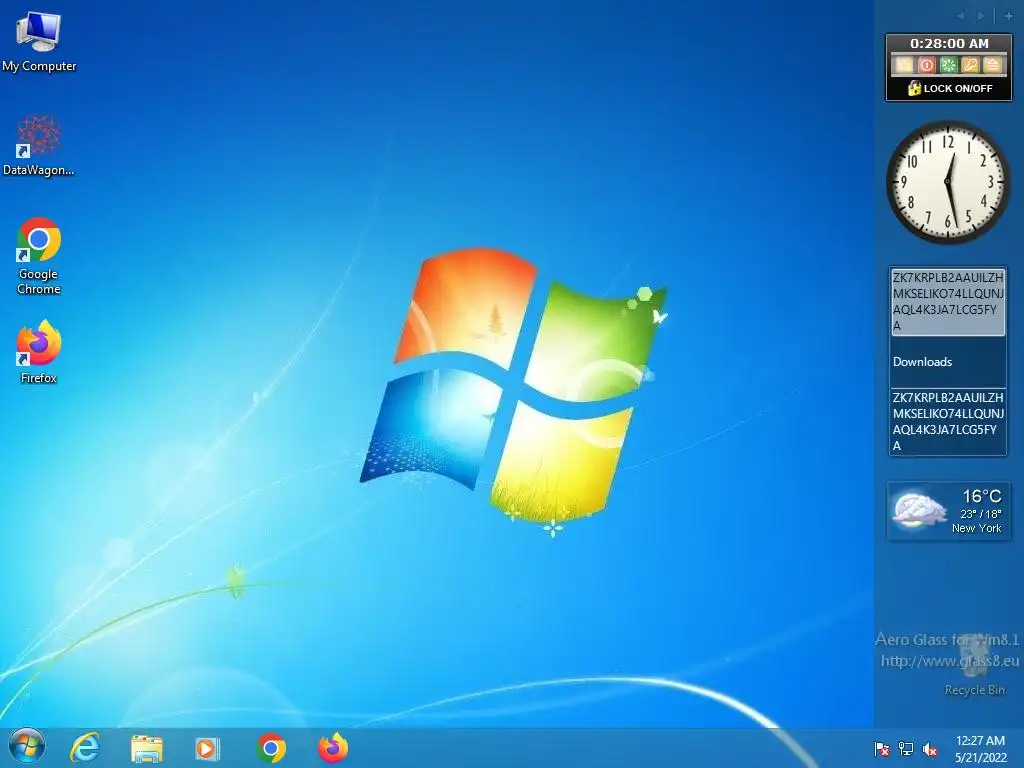Click the key icon in shutdown gadget
The image size is (1024, 768).
tap(970, 65)
